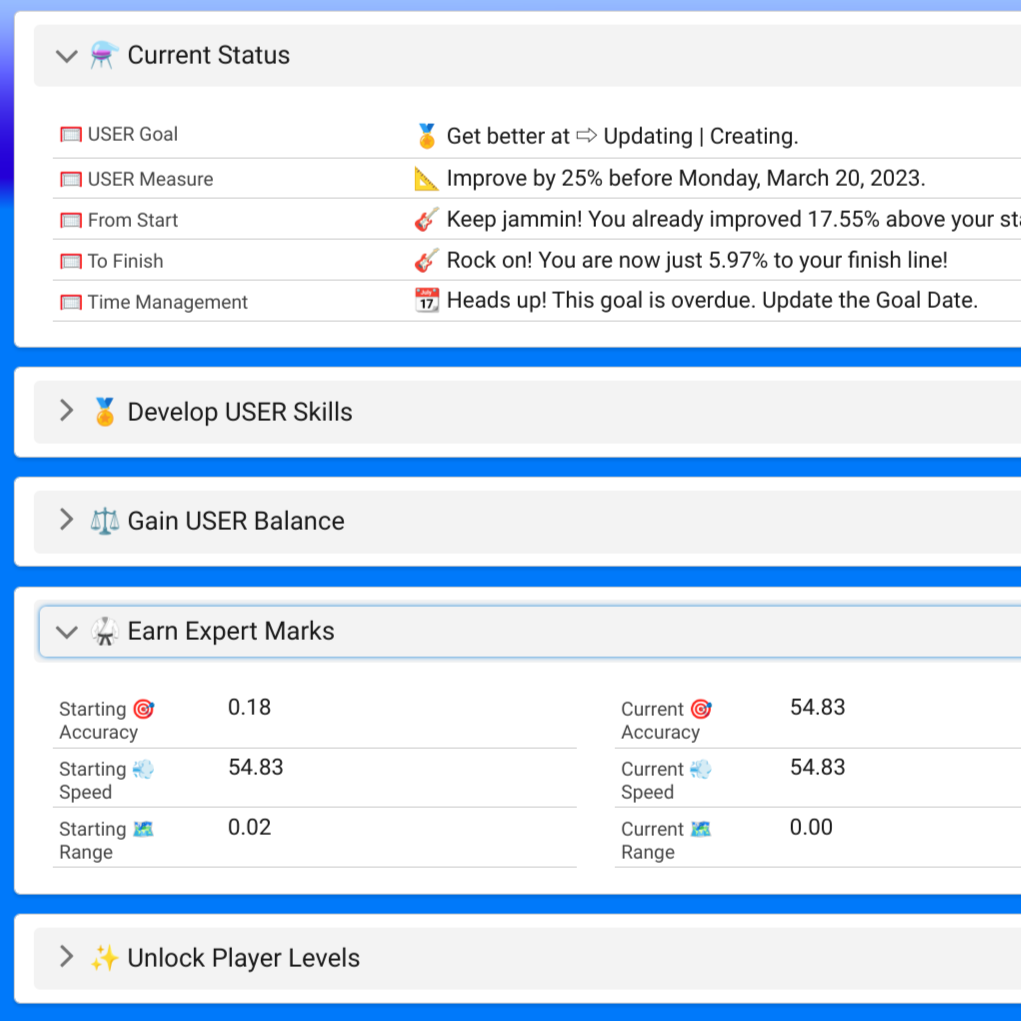Viewport: 1021px width, 1021px height.
Task: Click the From Start field label
Action: pos(133,220)
